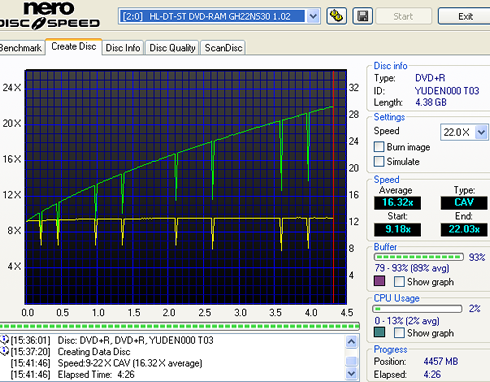Open the drive selection dropdown
The image size is (490, 382).
pos(313,16)
